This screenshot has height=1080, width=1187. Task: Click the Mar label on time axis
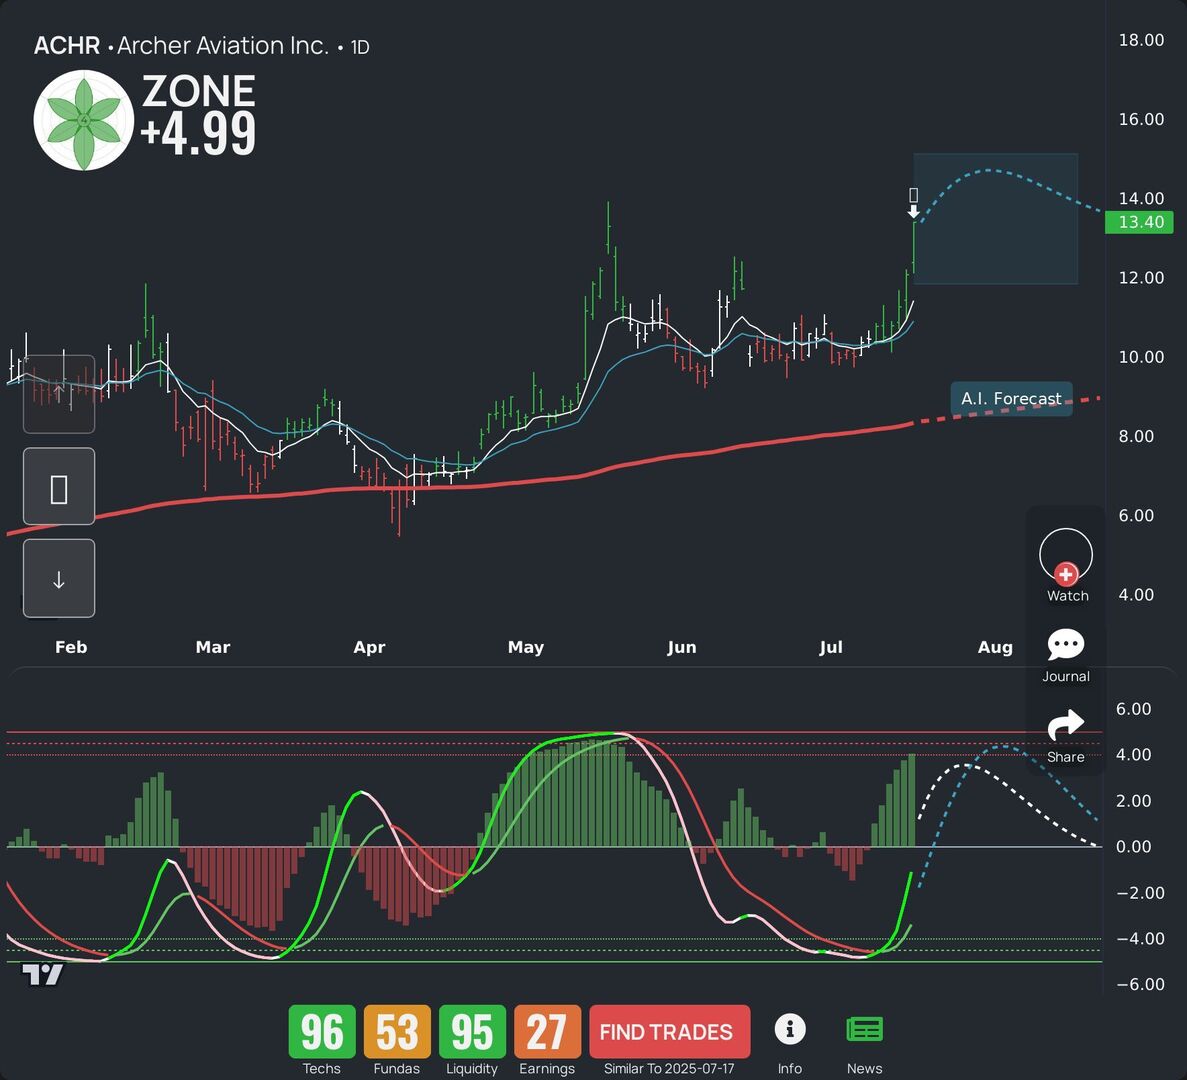point(213,647)
